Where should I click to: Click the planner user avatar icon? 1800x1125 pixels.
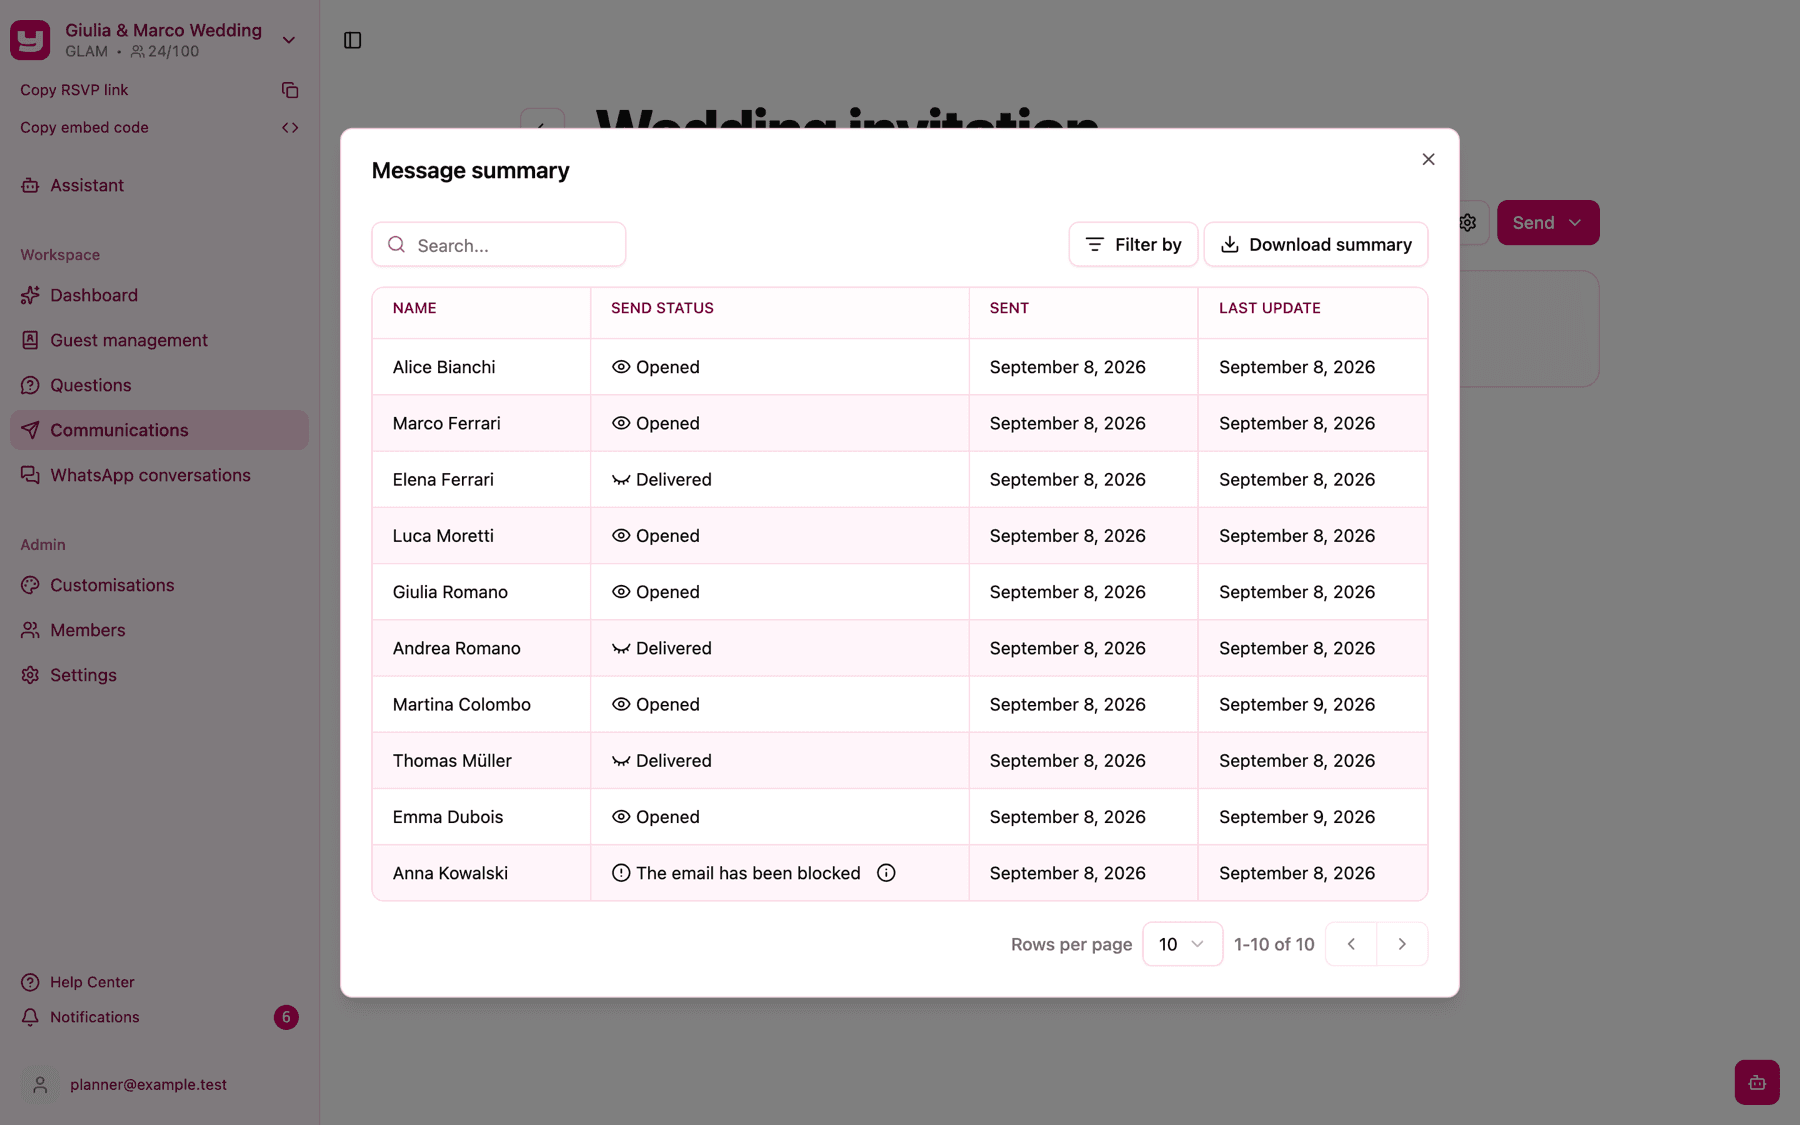pos(40,1084)
